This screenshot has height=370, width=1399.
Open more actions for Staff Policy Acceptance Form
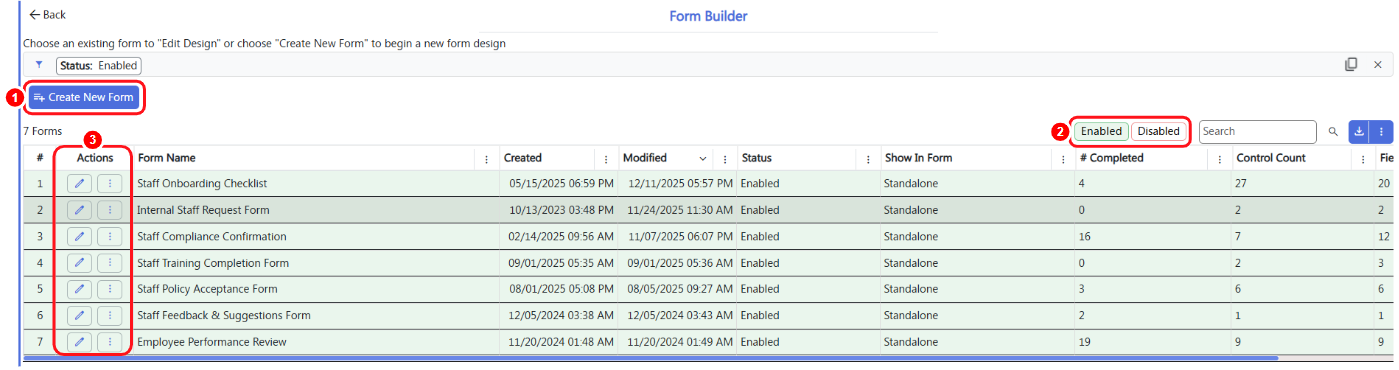click(x=109, y=289)
